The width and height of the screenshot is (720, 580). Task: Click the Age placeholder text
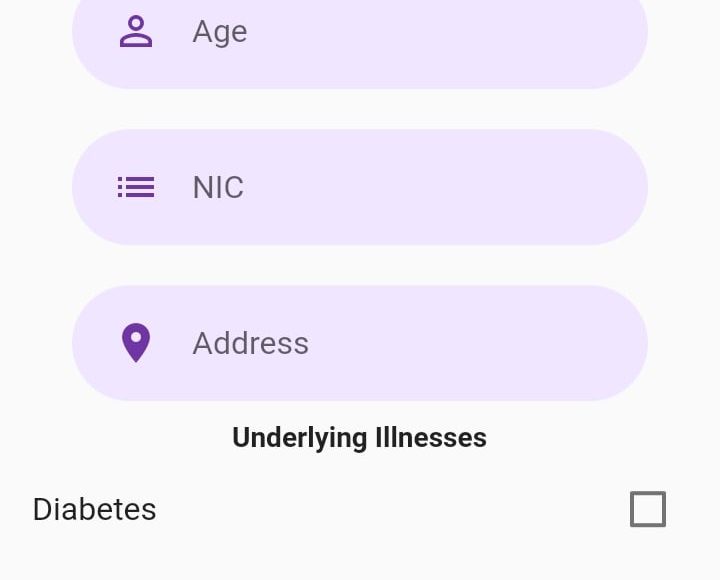220,31
